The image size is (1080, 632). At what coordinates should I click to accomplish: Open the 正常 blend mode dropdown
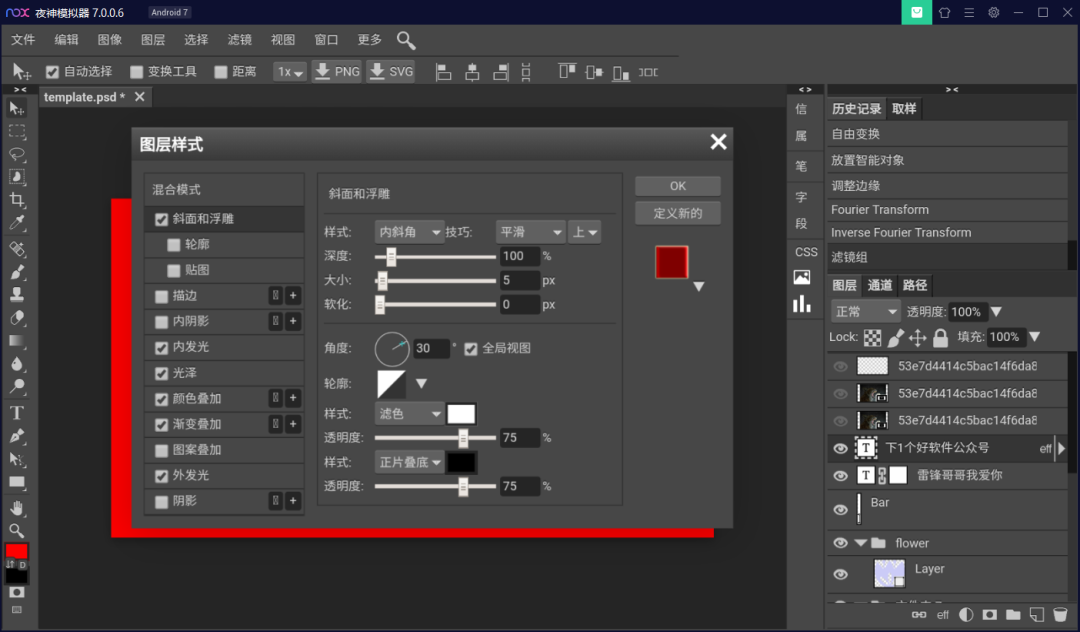coord(865,312)
